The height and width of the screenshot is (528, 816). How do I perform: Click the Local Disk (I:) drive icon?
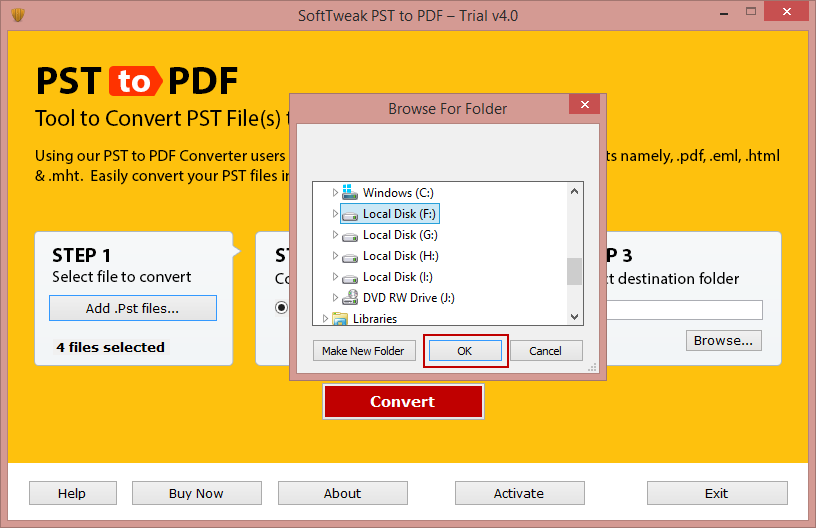pos(349,277)
